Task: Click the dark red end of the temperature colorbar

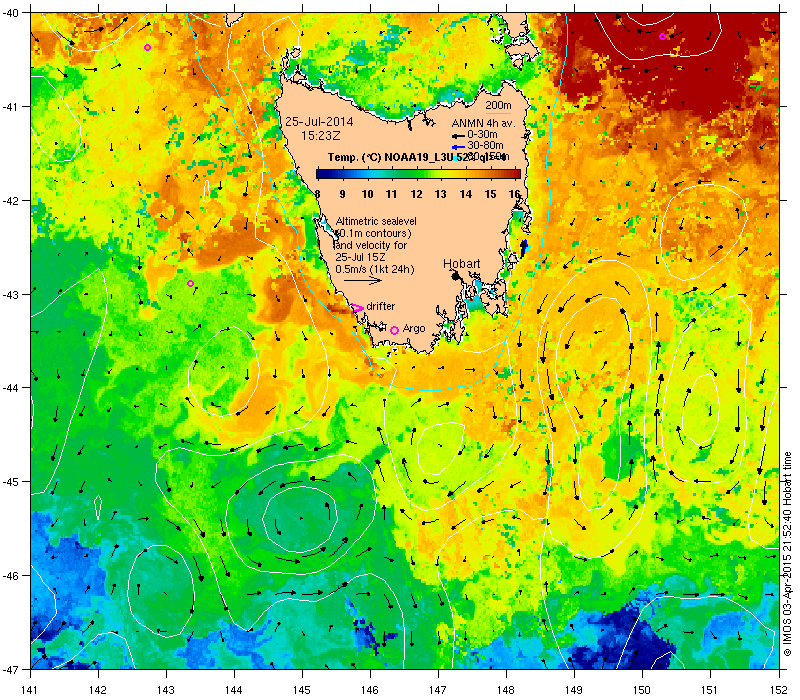Action: [514, 174]
